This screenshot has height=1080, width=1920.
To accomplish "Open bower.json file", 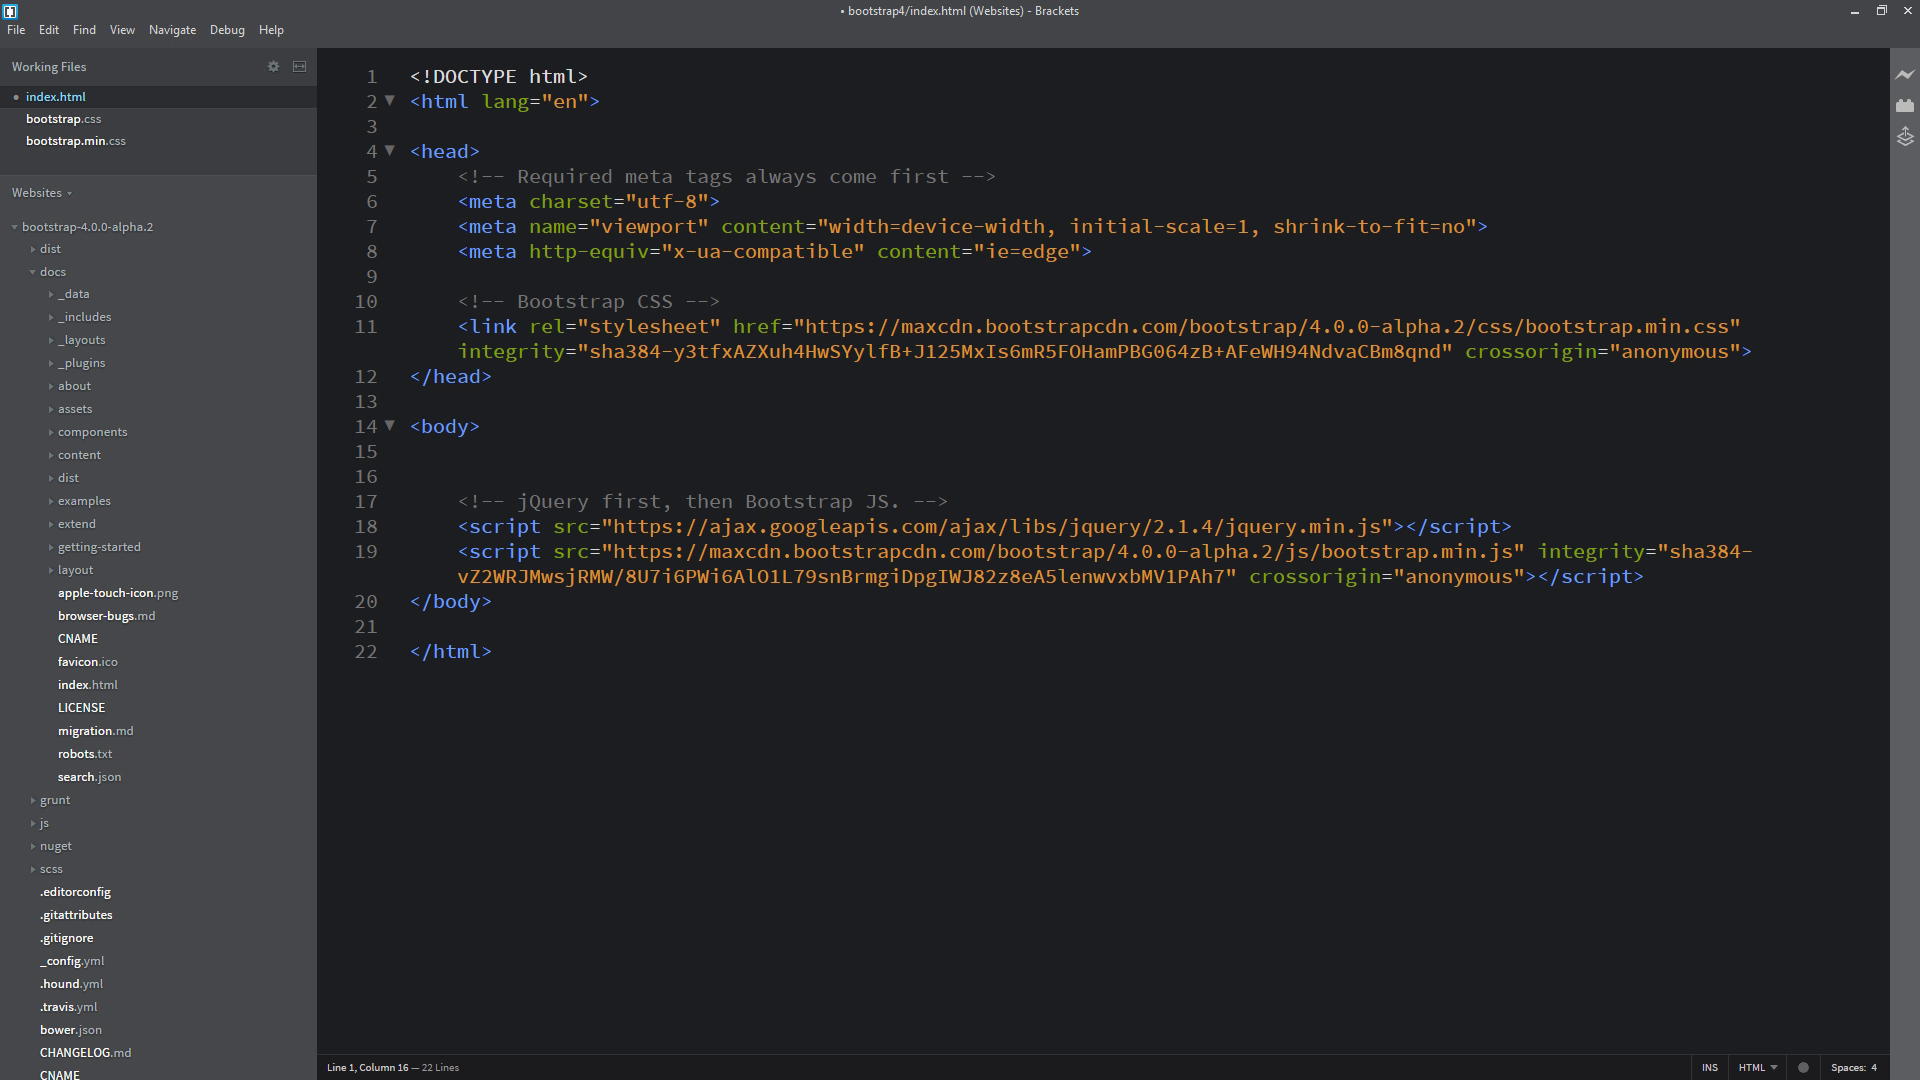I will coord(70,1030).
